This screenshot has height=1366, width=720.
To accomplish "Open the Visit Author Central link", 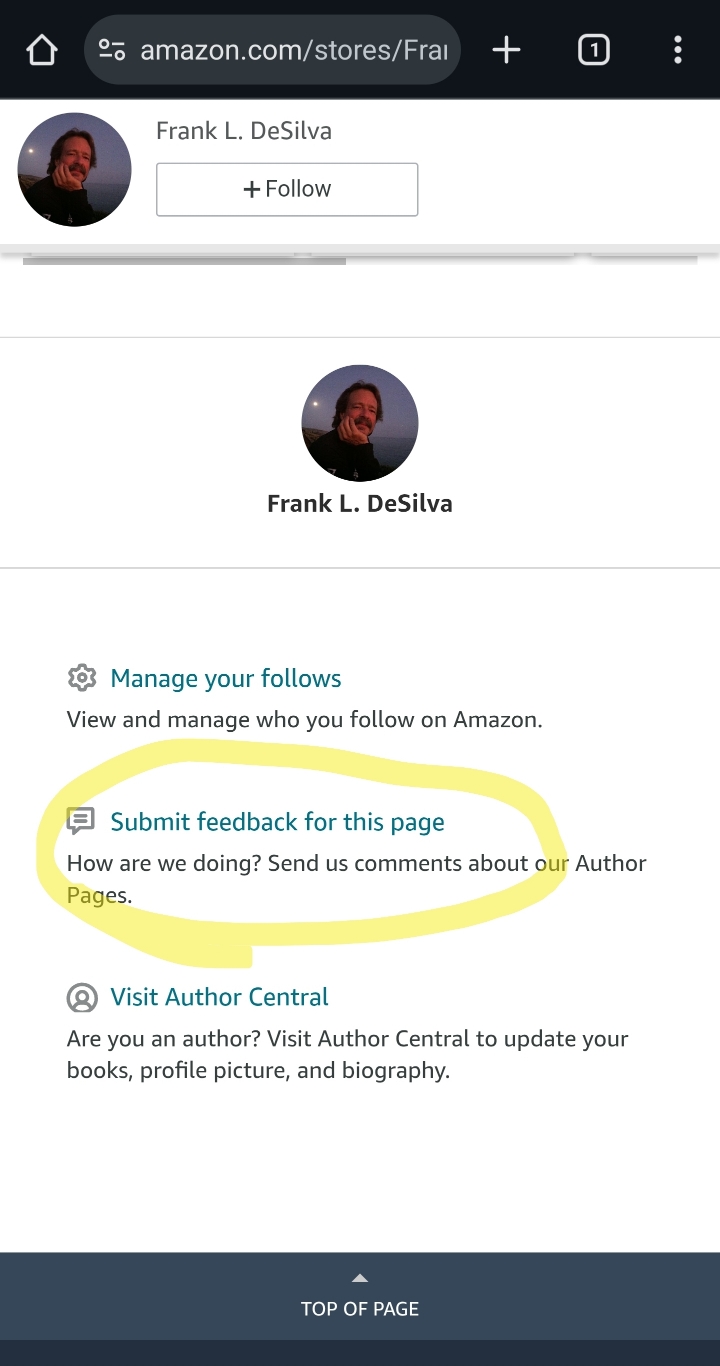I will tap(219, 997).
